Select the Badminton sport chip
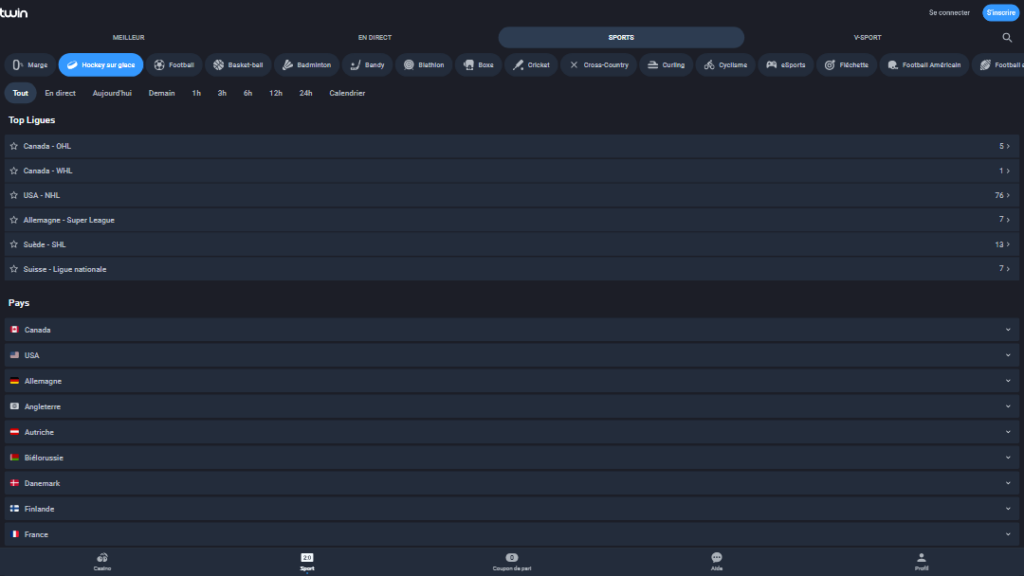1024x576 pixels. tap(306, 65)
